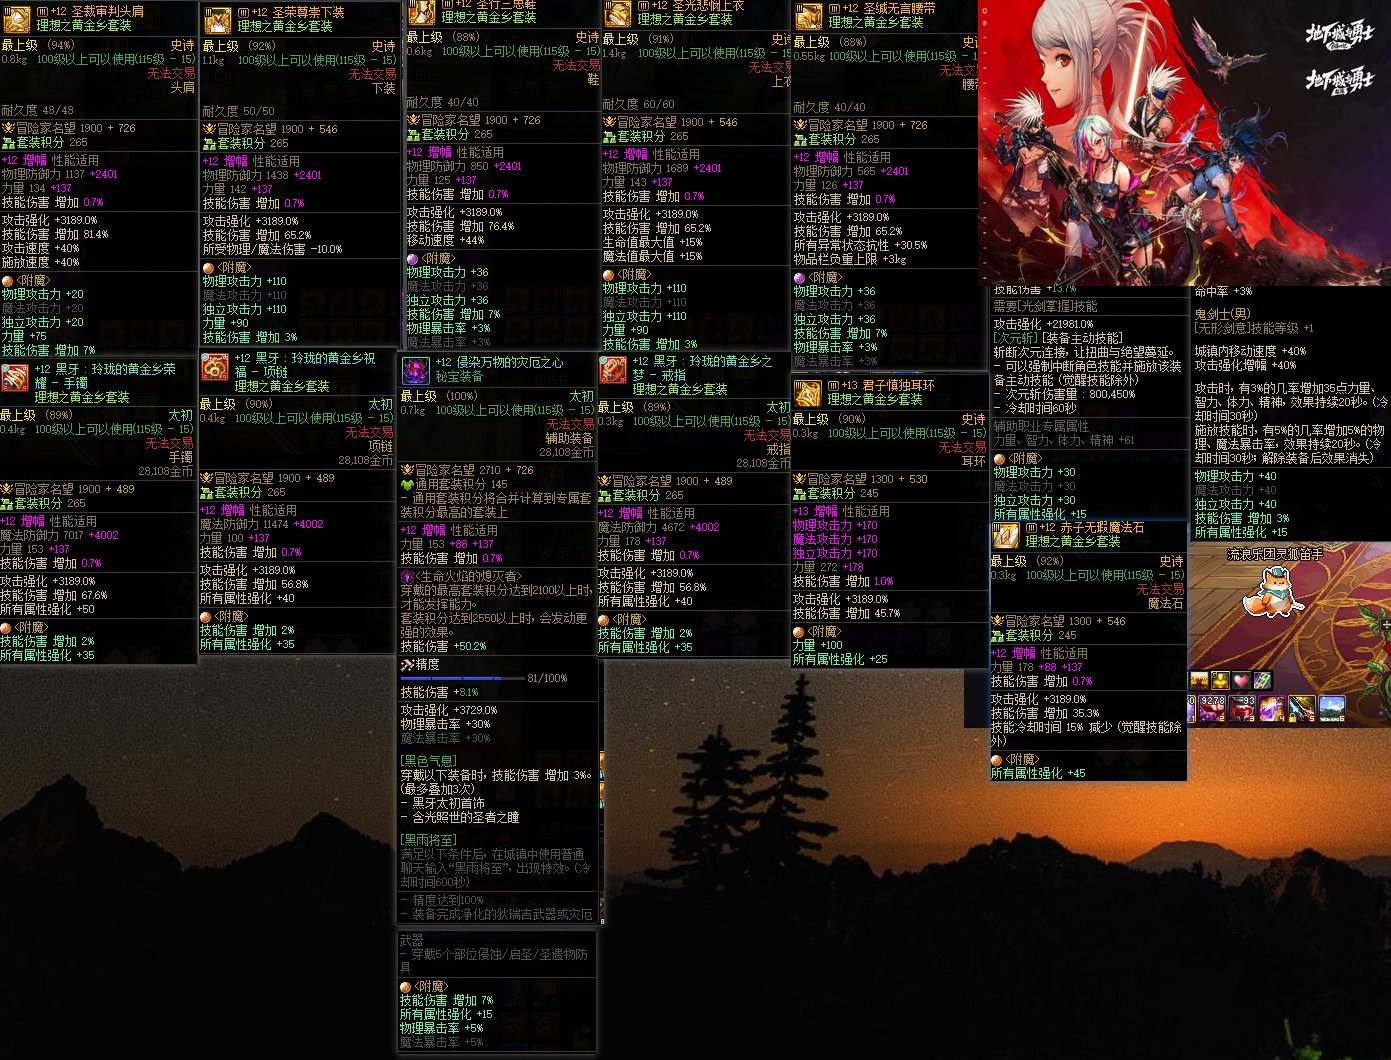Click the 冒险家名望 2710 + 726 line
The height and width of the screenshot is (1060, 1391).
467,470
